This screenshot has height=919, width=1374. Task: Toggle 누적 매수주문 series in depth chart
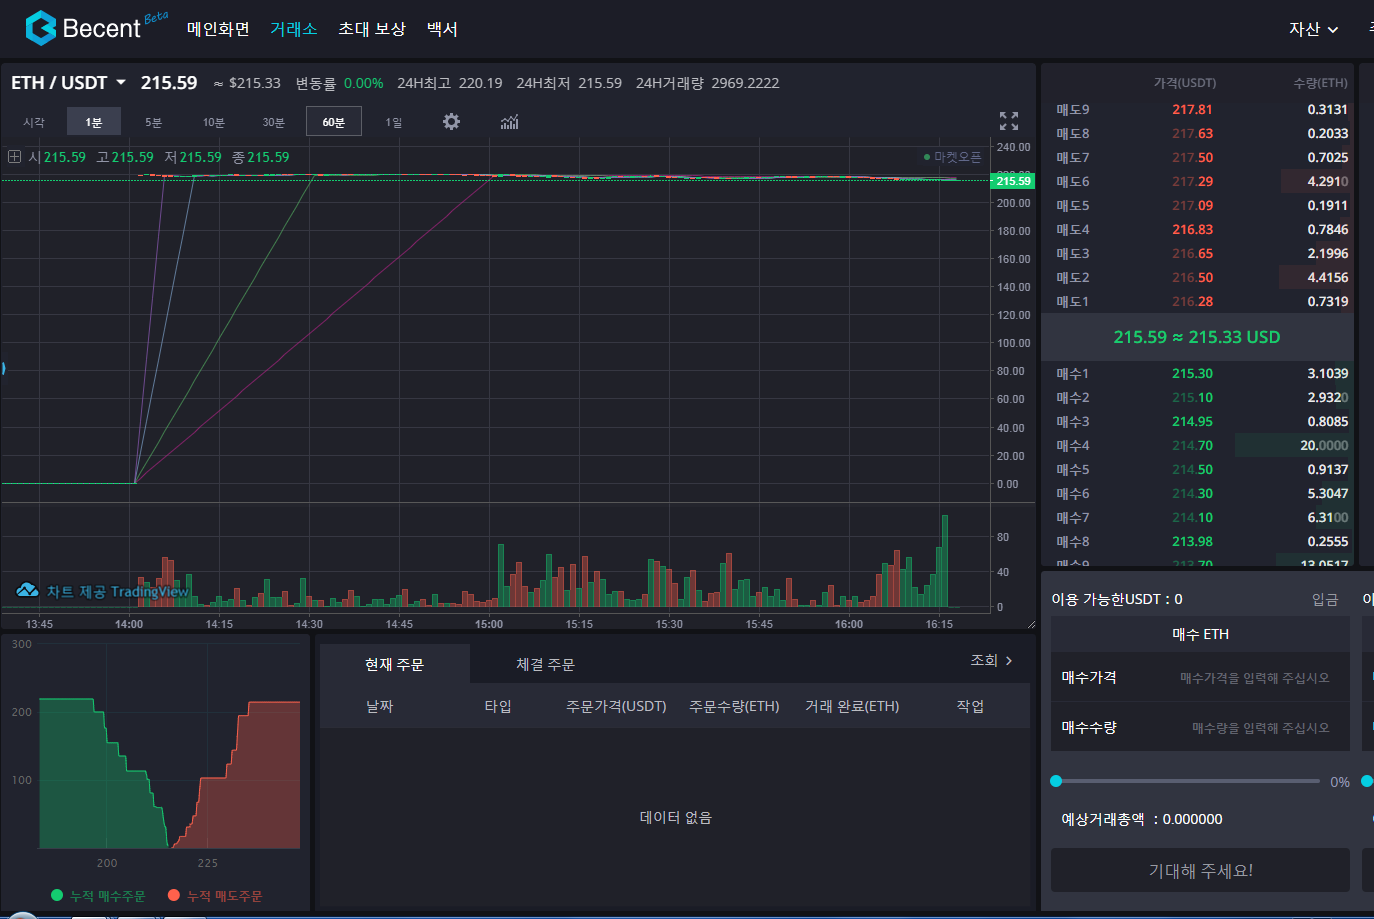pos(98,896)
